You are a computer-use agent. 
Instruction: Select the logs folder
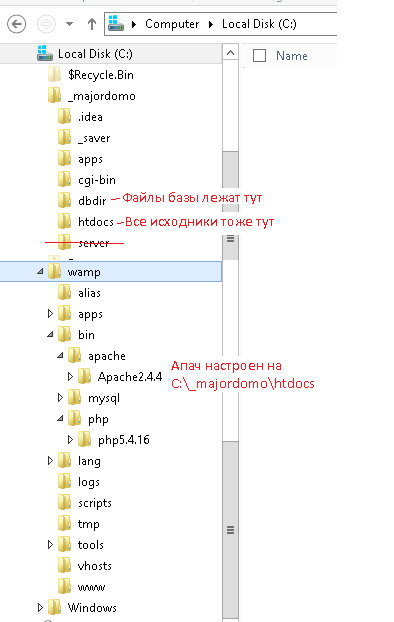(x=88, y=482)
